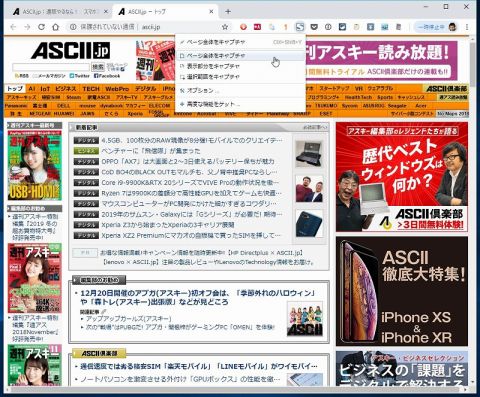Open the CoD BO4 BLACK OUT article

pyautogui.click(x=189, y=172)
